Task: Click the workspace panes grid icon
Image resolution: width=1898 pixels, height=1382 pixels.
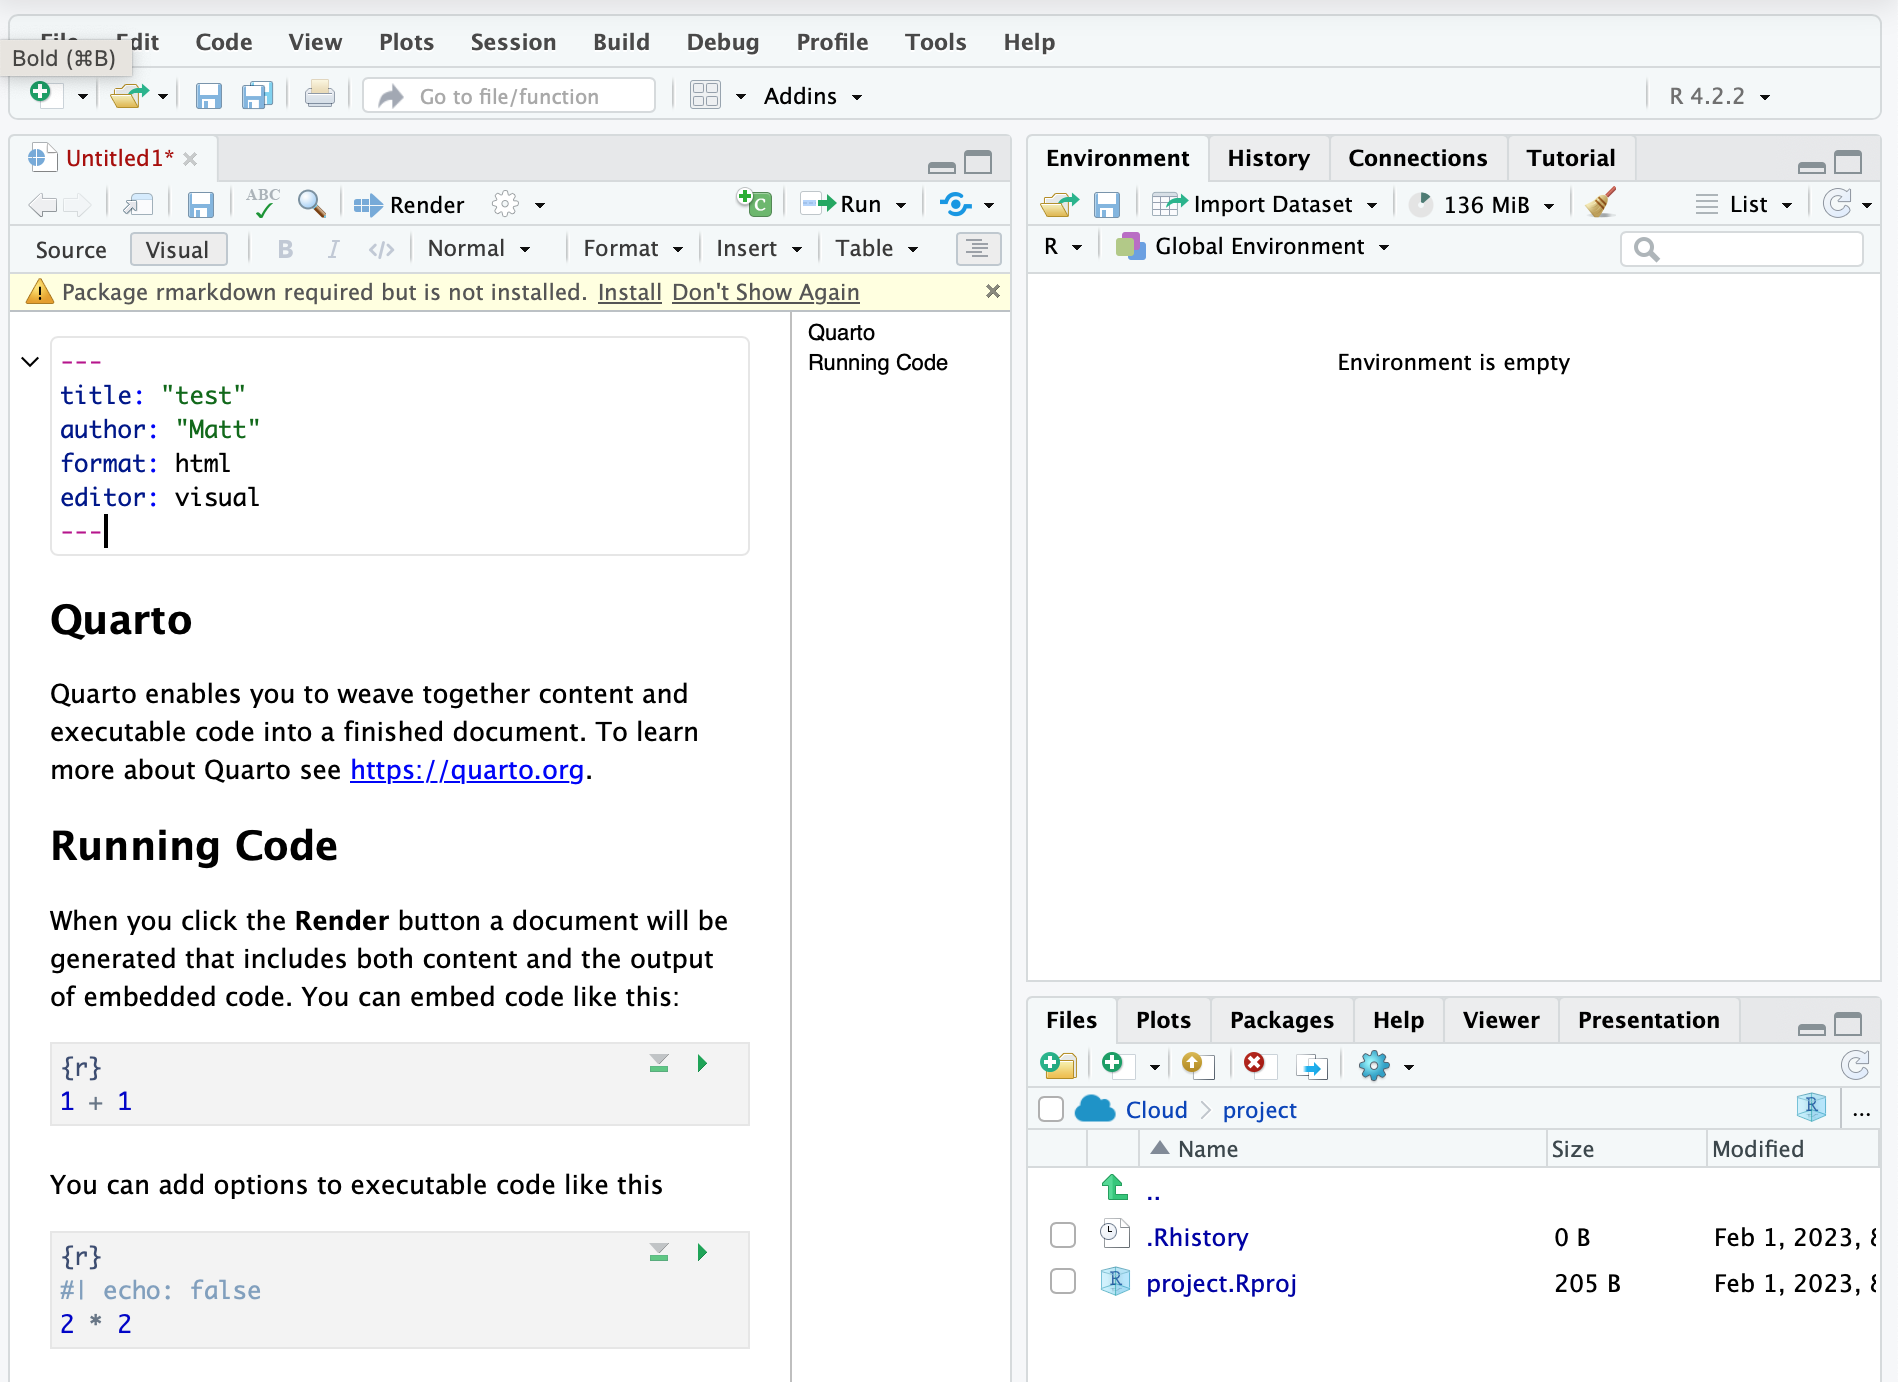Action: [706, 96]
